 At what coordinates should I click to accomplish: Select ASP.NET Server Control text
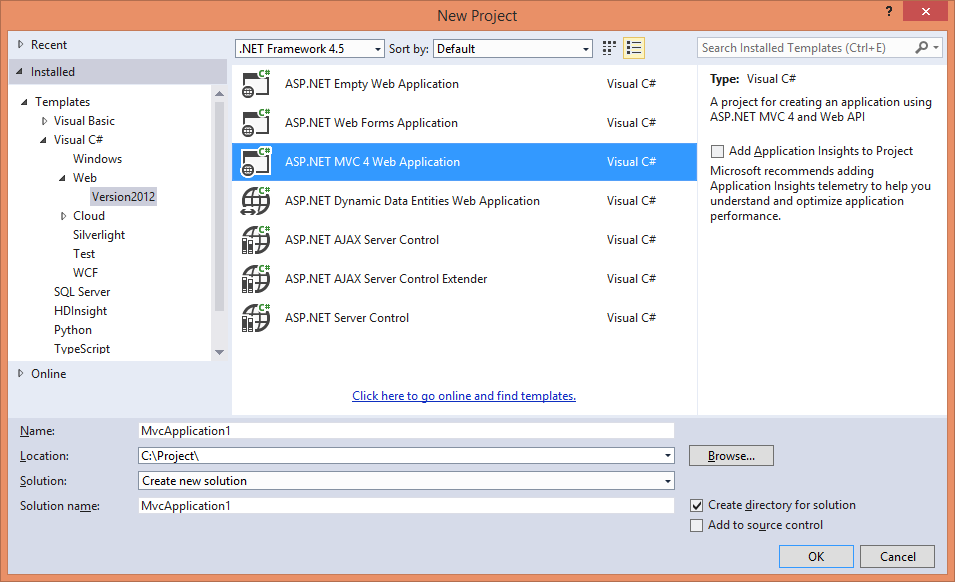click(347, 318)
